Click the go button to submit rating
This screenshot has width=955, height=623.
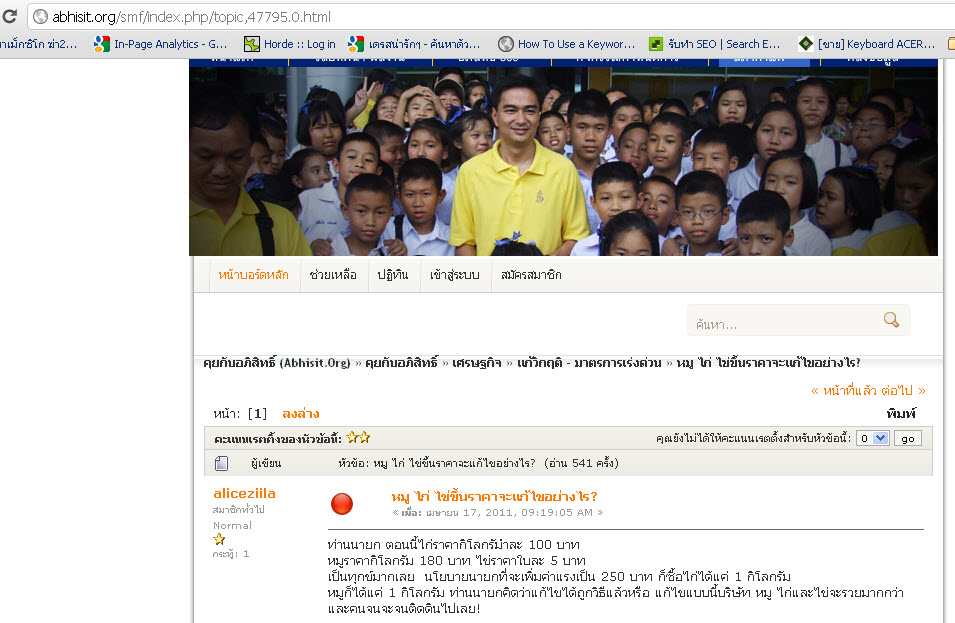tap(907, 438)
